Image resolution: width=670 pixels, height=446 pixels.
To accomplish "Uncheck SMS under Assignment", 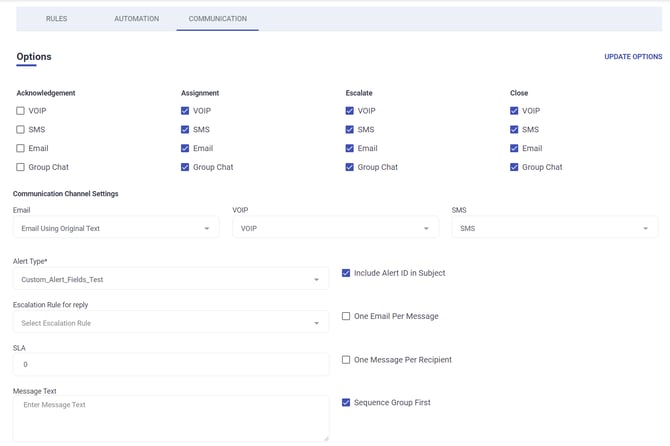I will (186, 130).
